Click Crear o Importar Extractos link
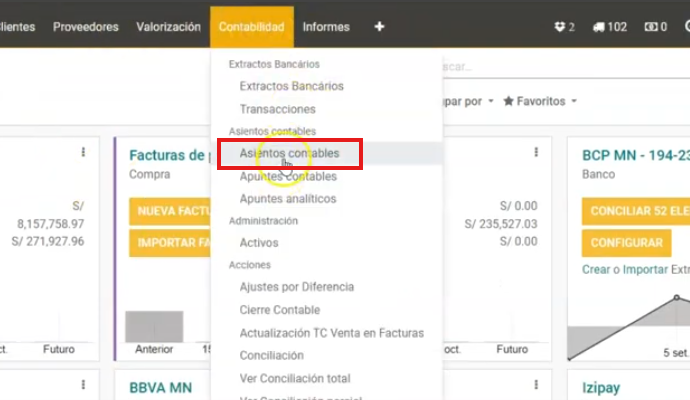 point(636,269)
